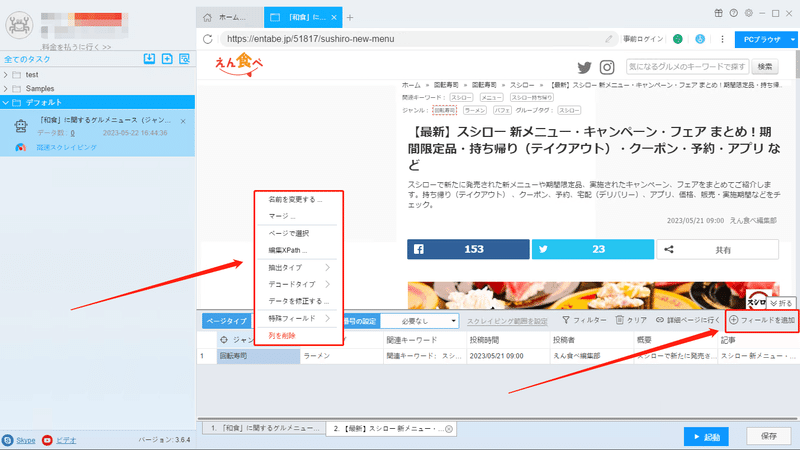The image size is (800, 450).
Task: Click the reload page icon
Action: pos(208,39)
